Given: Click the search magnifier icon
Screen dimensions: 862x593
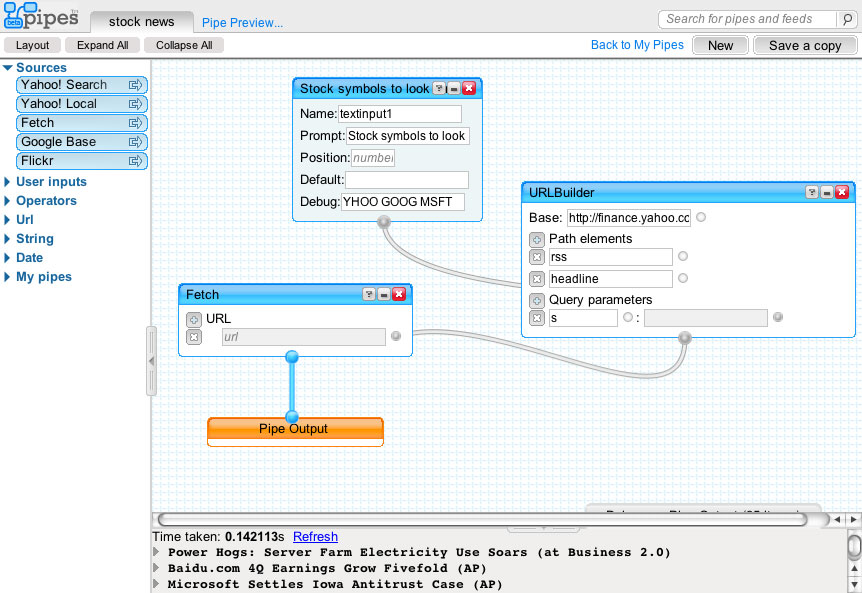Looking at the screenshot, I should click(847, 19).
